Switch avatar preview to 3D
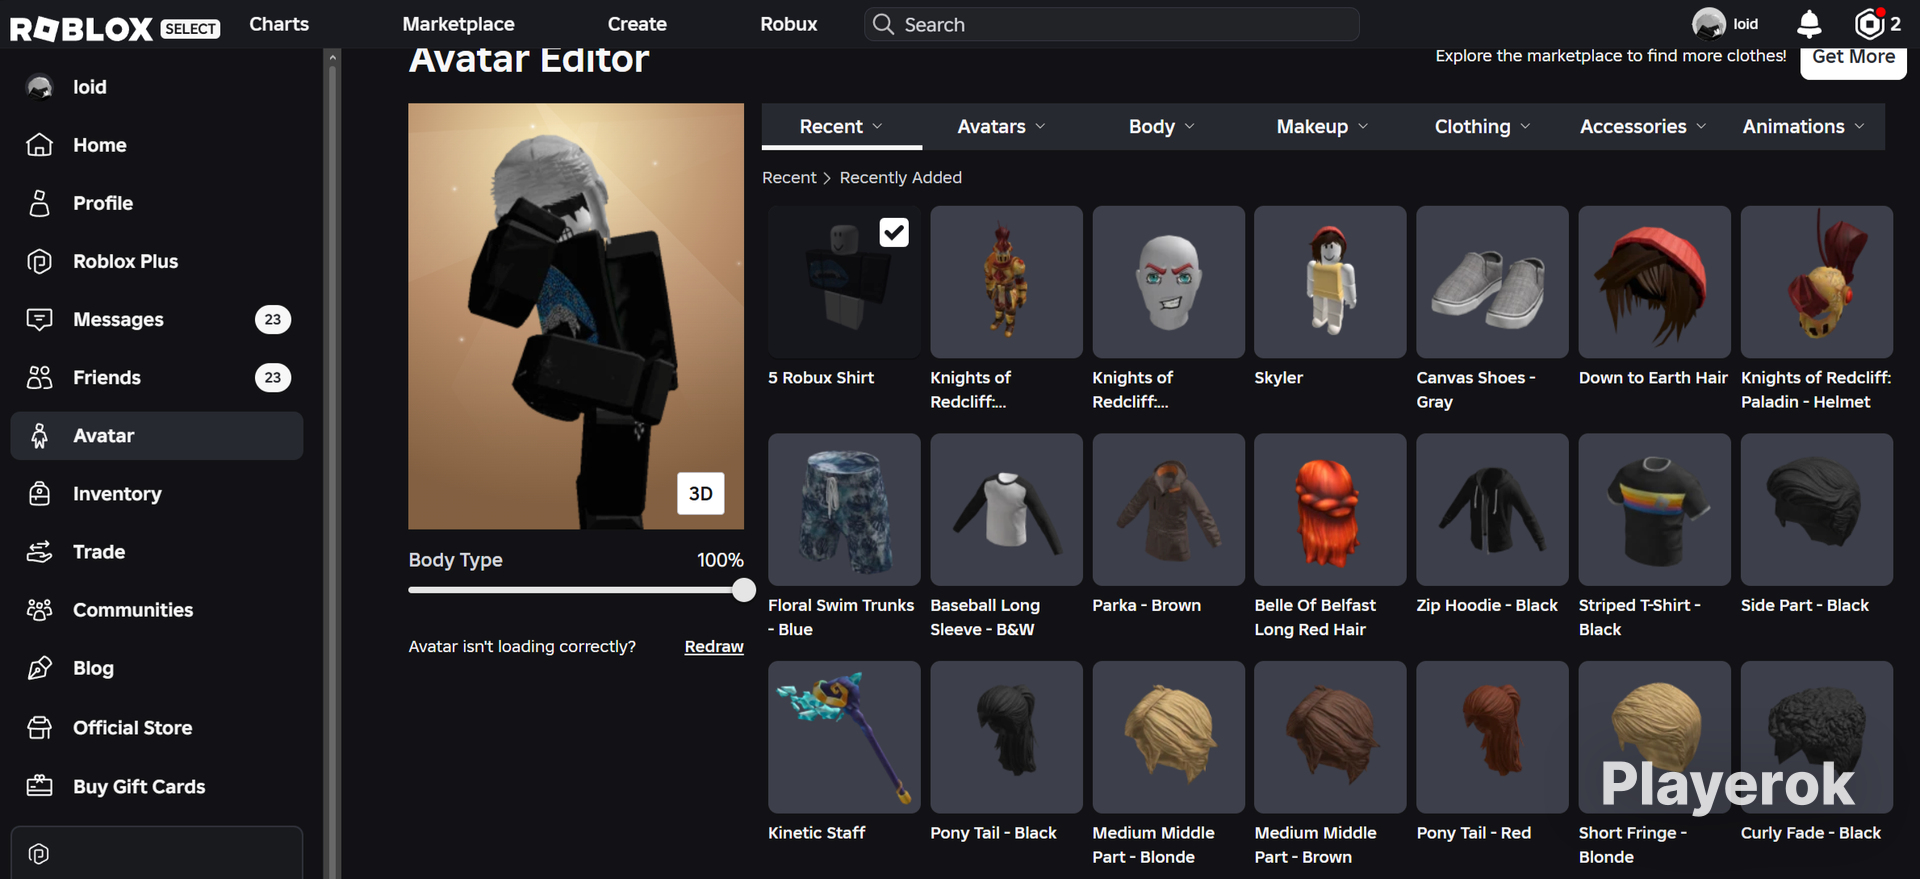The height and width of the screenshot is (879, 1920). pos(701,493)
